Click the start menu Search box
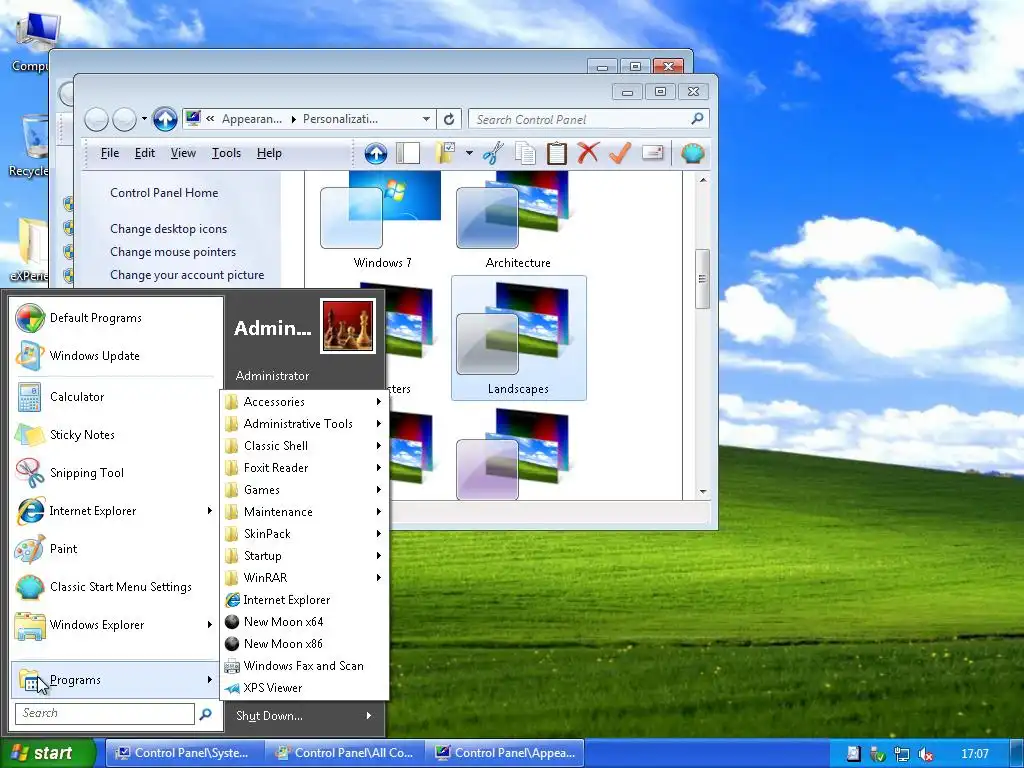The image size is (1024, 768). pos(104,714)
